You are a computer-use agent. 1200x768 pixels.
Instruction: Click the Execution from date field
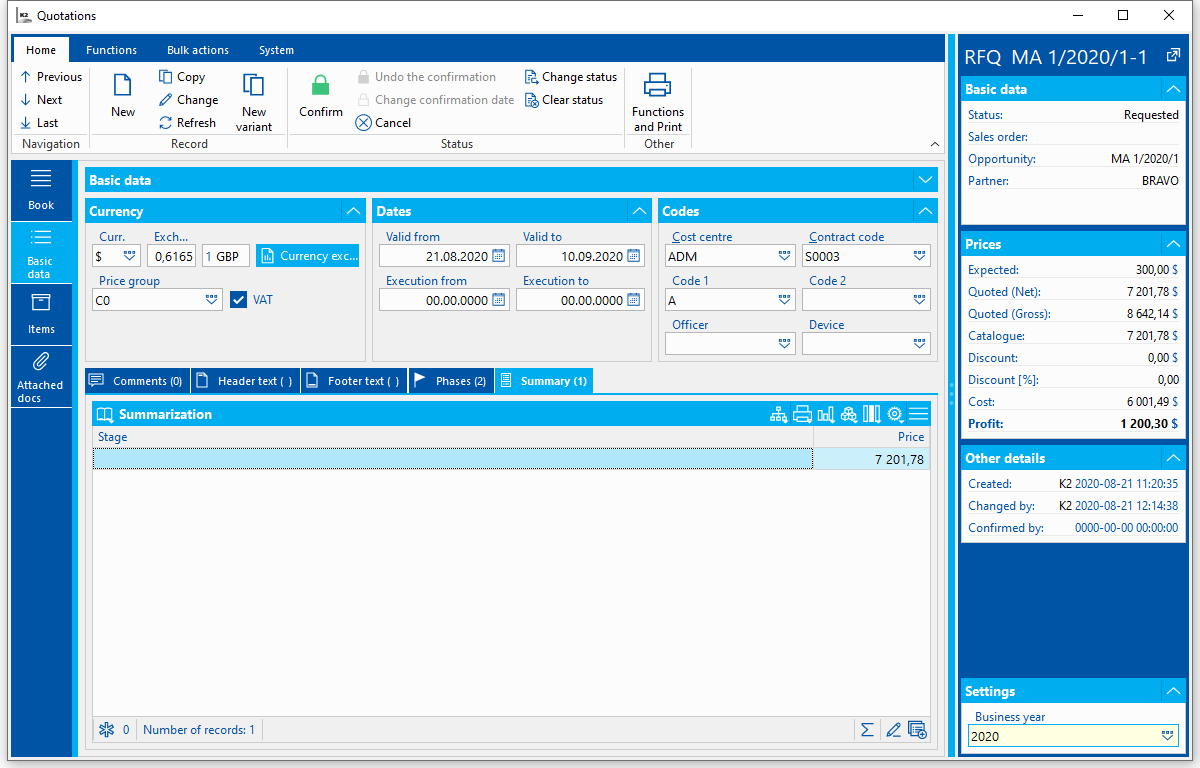point(444,300)
